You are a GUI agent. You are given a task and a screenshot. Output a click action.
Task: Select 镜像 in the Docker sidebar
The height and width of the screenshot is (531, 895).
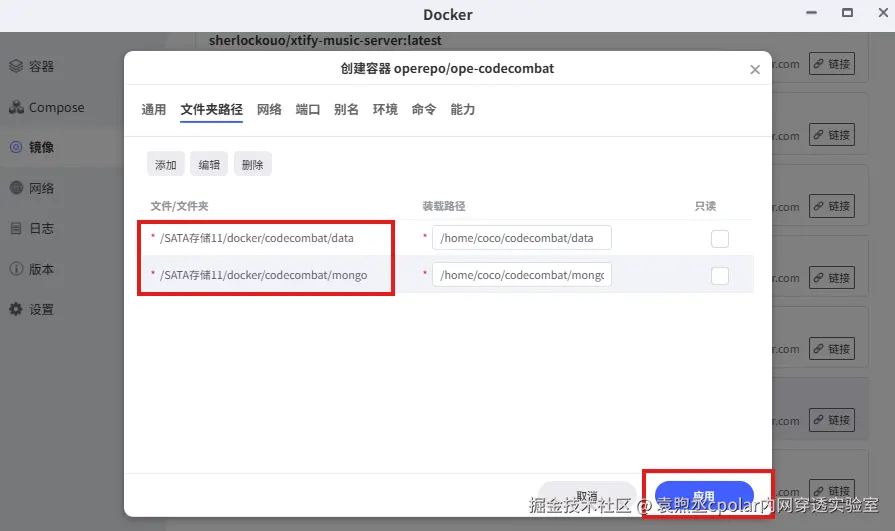tap(32, 147)
